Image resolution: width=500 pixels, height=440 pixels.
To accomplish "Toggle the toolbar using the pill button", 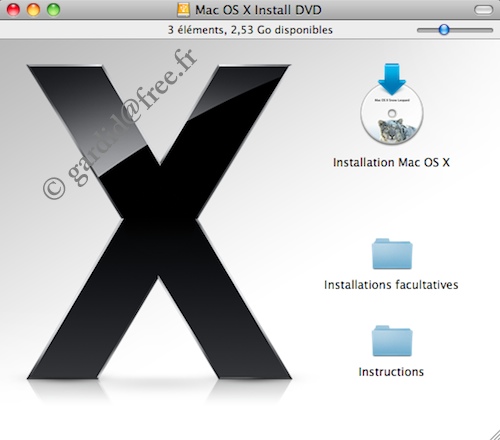I will 483,10.
